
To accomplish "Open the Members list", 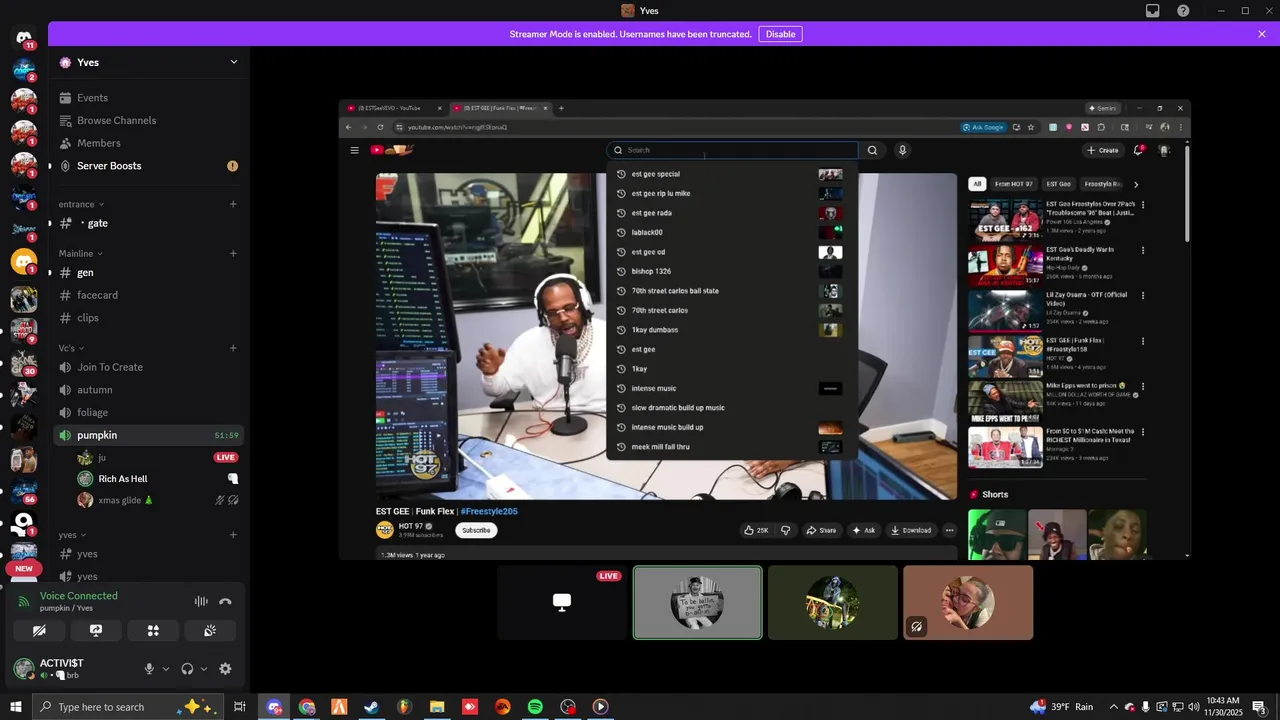I will (x=148, y=143).
